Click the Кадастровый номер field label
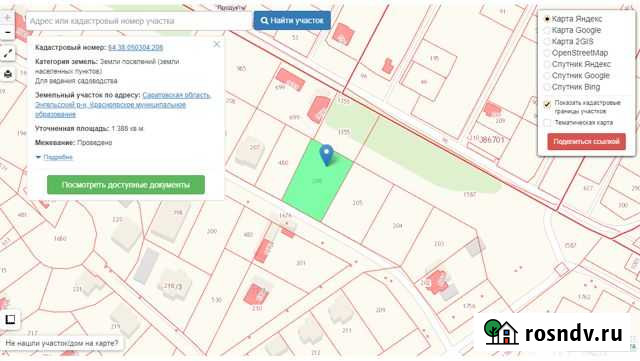Image resolution: width=640 pixels, height=361 pixels. 71,47
